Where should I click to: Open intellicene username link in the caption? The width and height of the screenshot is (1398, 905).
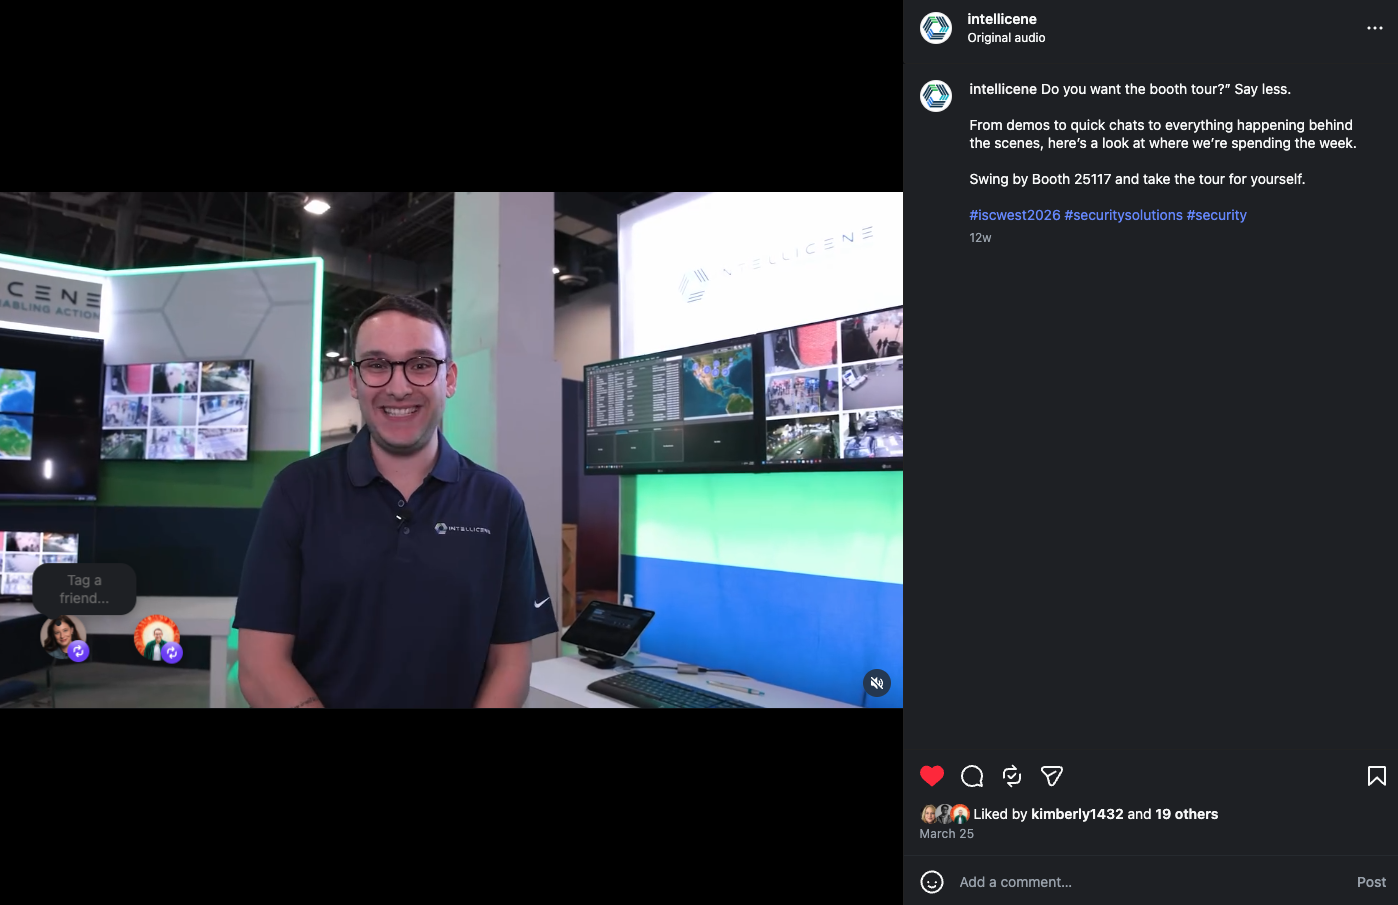[x=1003, y=89]
